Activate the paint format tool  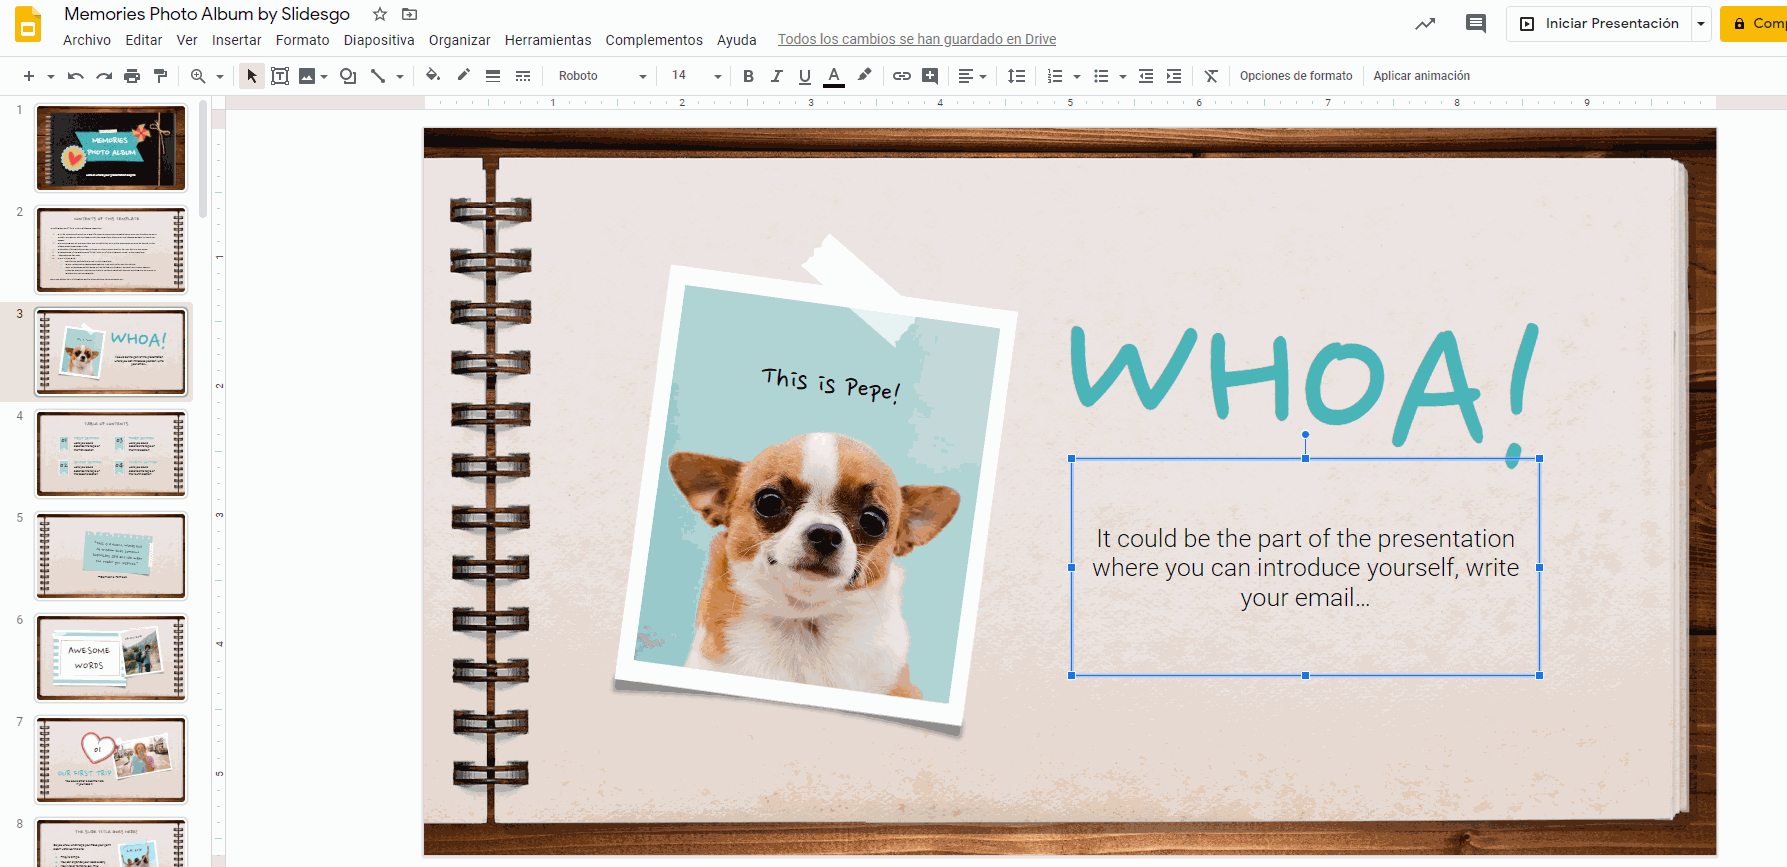point(160,76)
